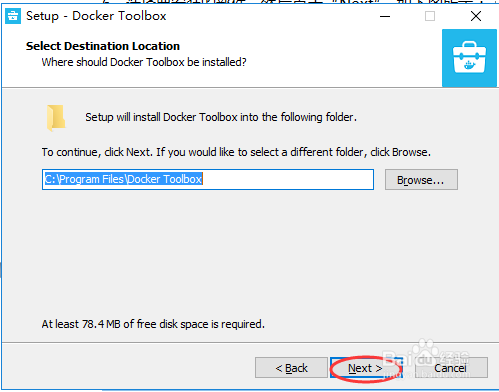Click the 'Setup - Docker Toolbox' window title text
This screenshot has width=499, height=392.
pyautogui.click(x=96, y=16)
